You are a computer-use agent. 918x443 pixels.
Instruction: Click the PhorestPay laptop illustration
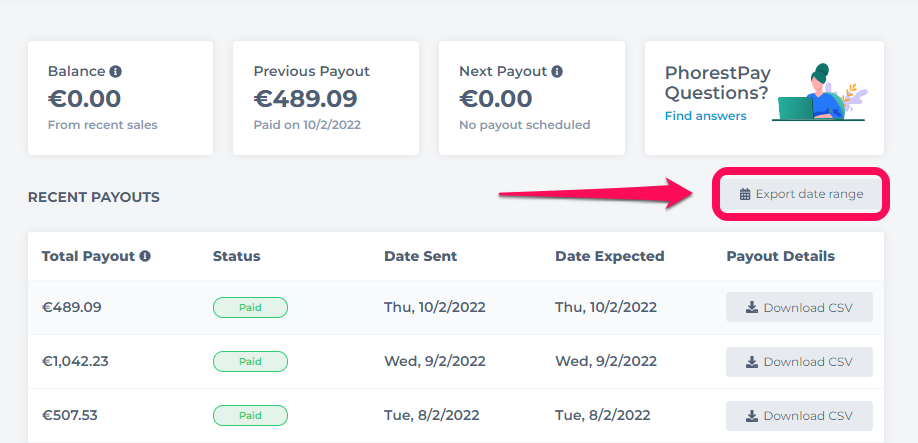821,92
